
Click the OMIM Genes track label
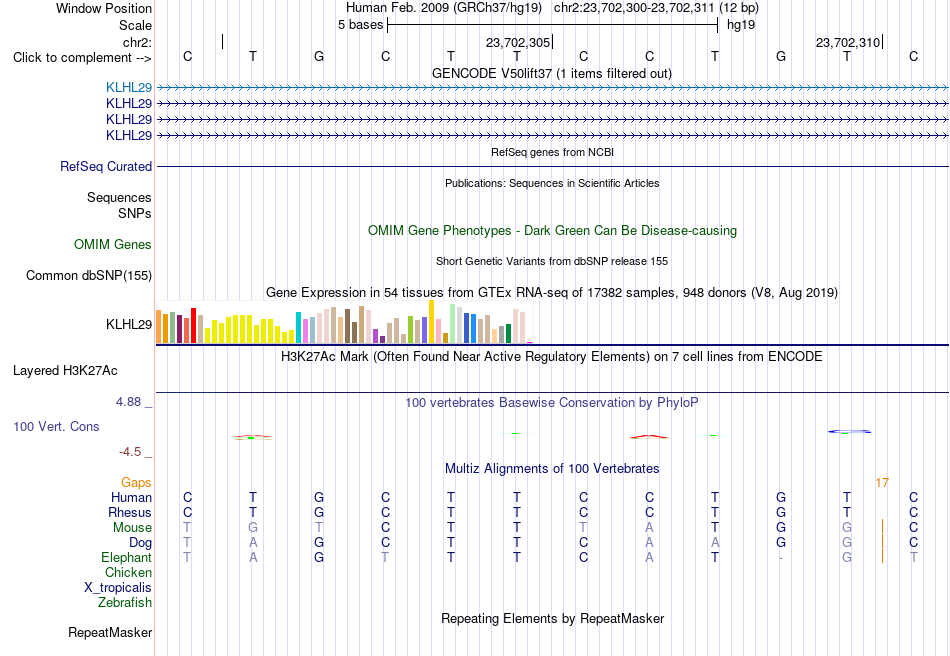point(113,244)
